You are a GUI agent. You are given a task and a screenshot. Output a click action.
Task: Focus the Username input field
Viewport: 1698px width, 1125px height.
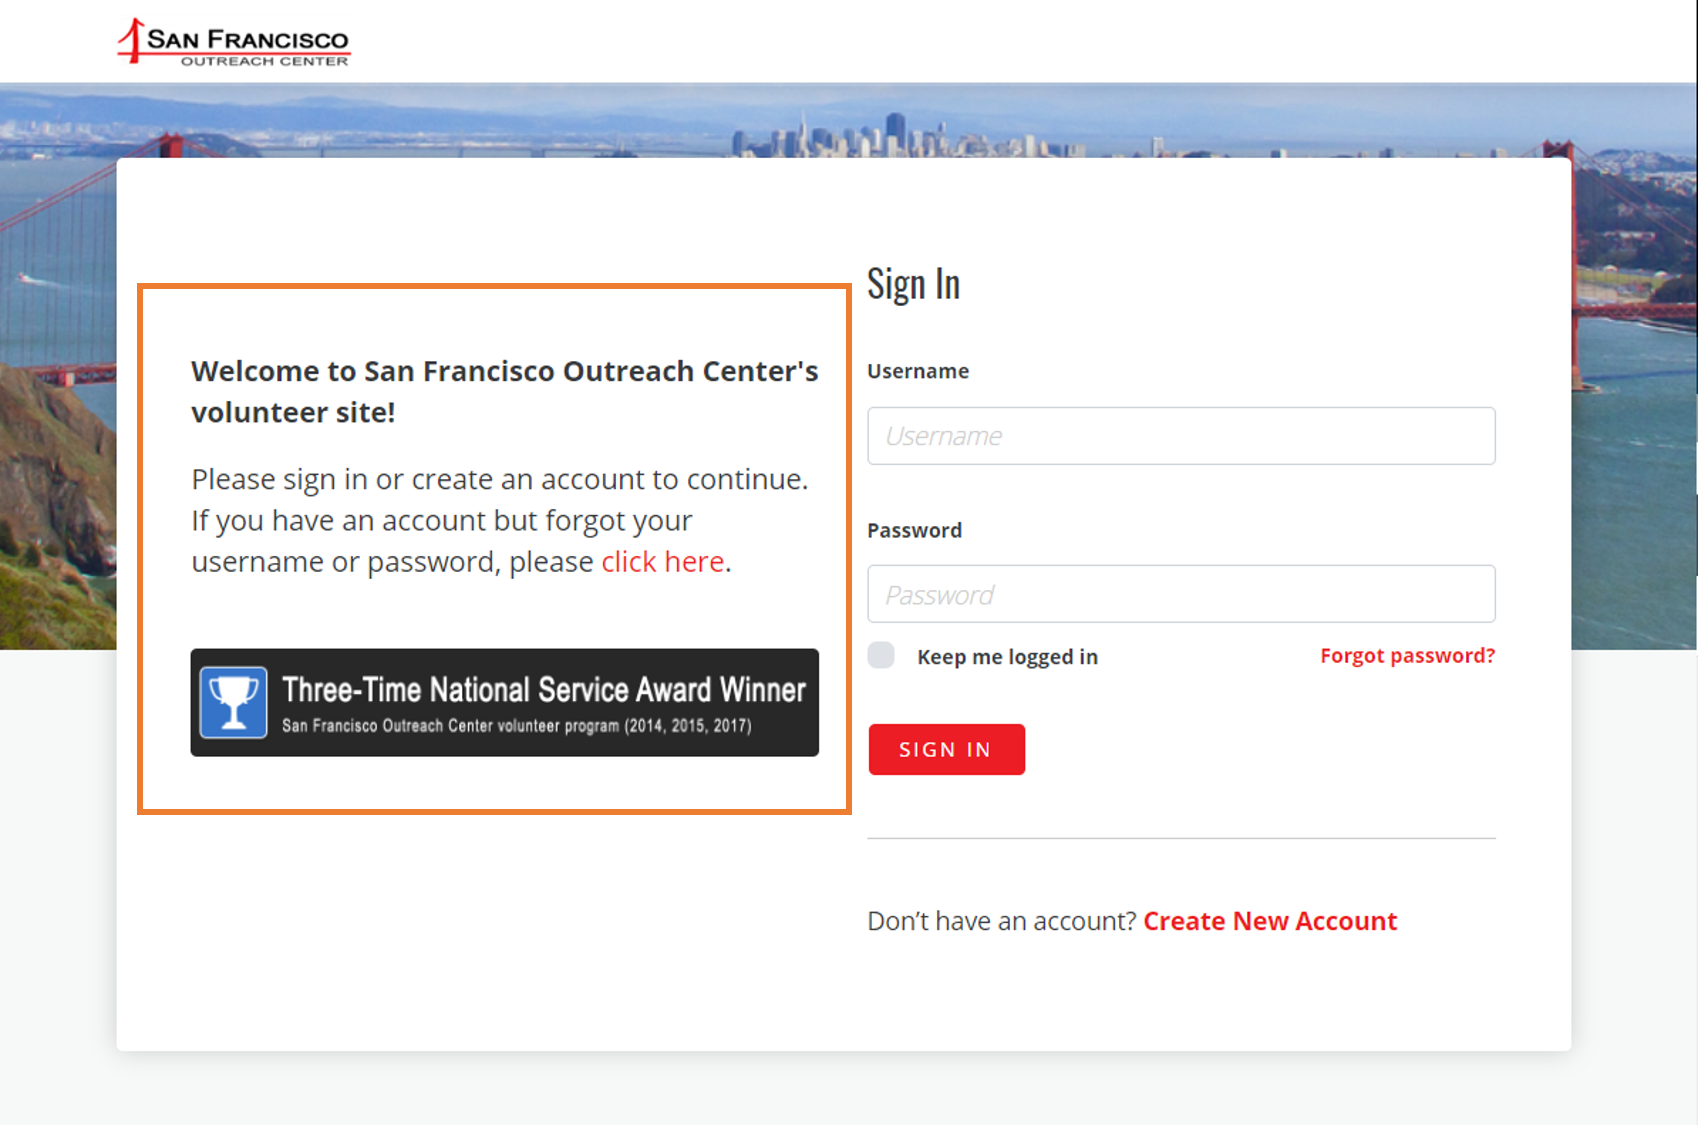(x=1180, y=435)
